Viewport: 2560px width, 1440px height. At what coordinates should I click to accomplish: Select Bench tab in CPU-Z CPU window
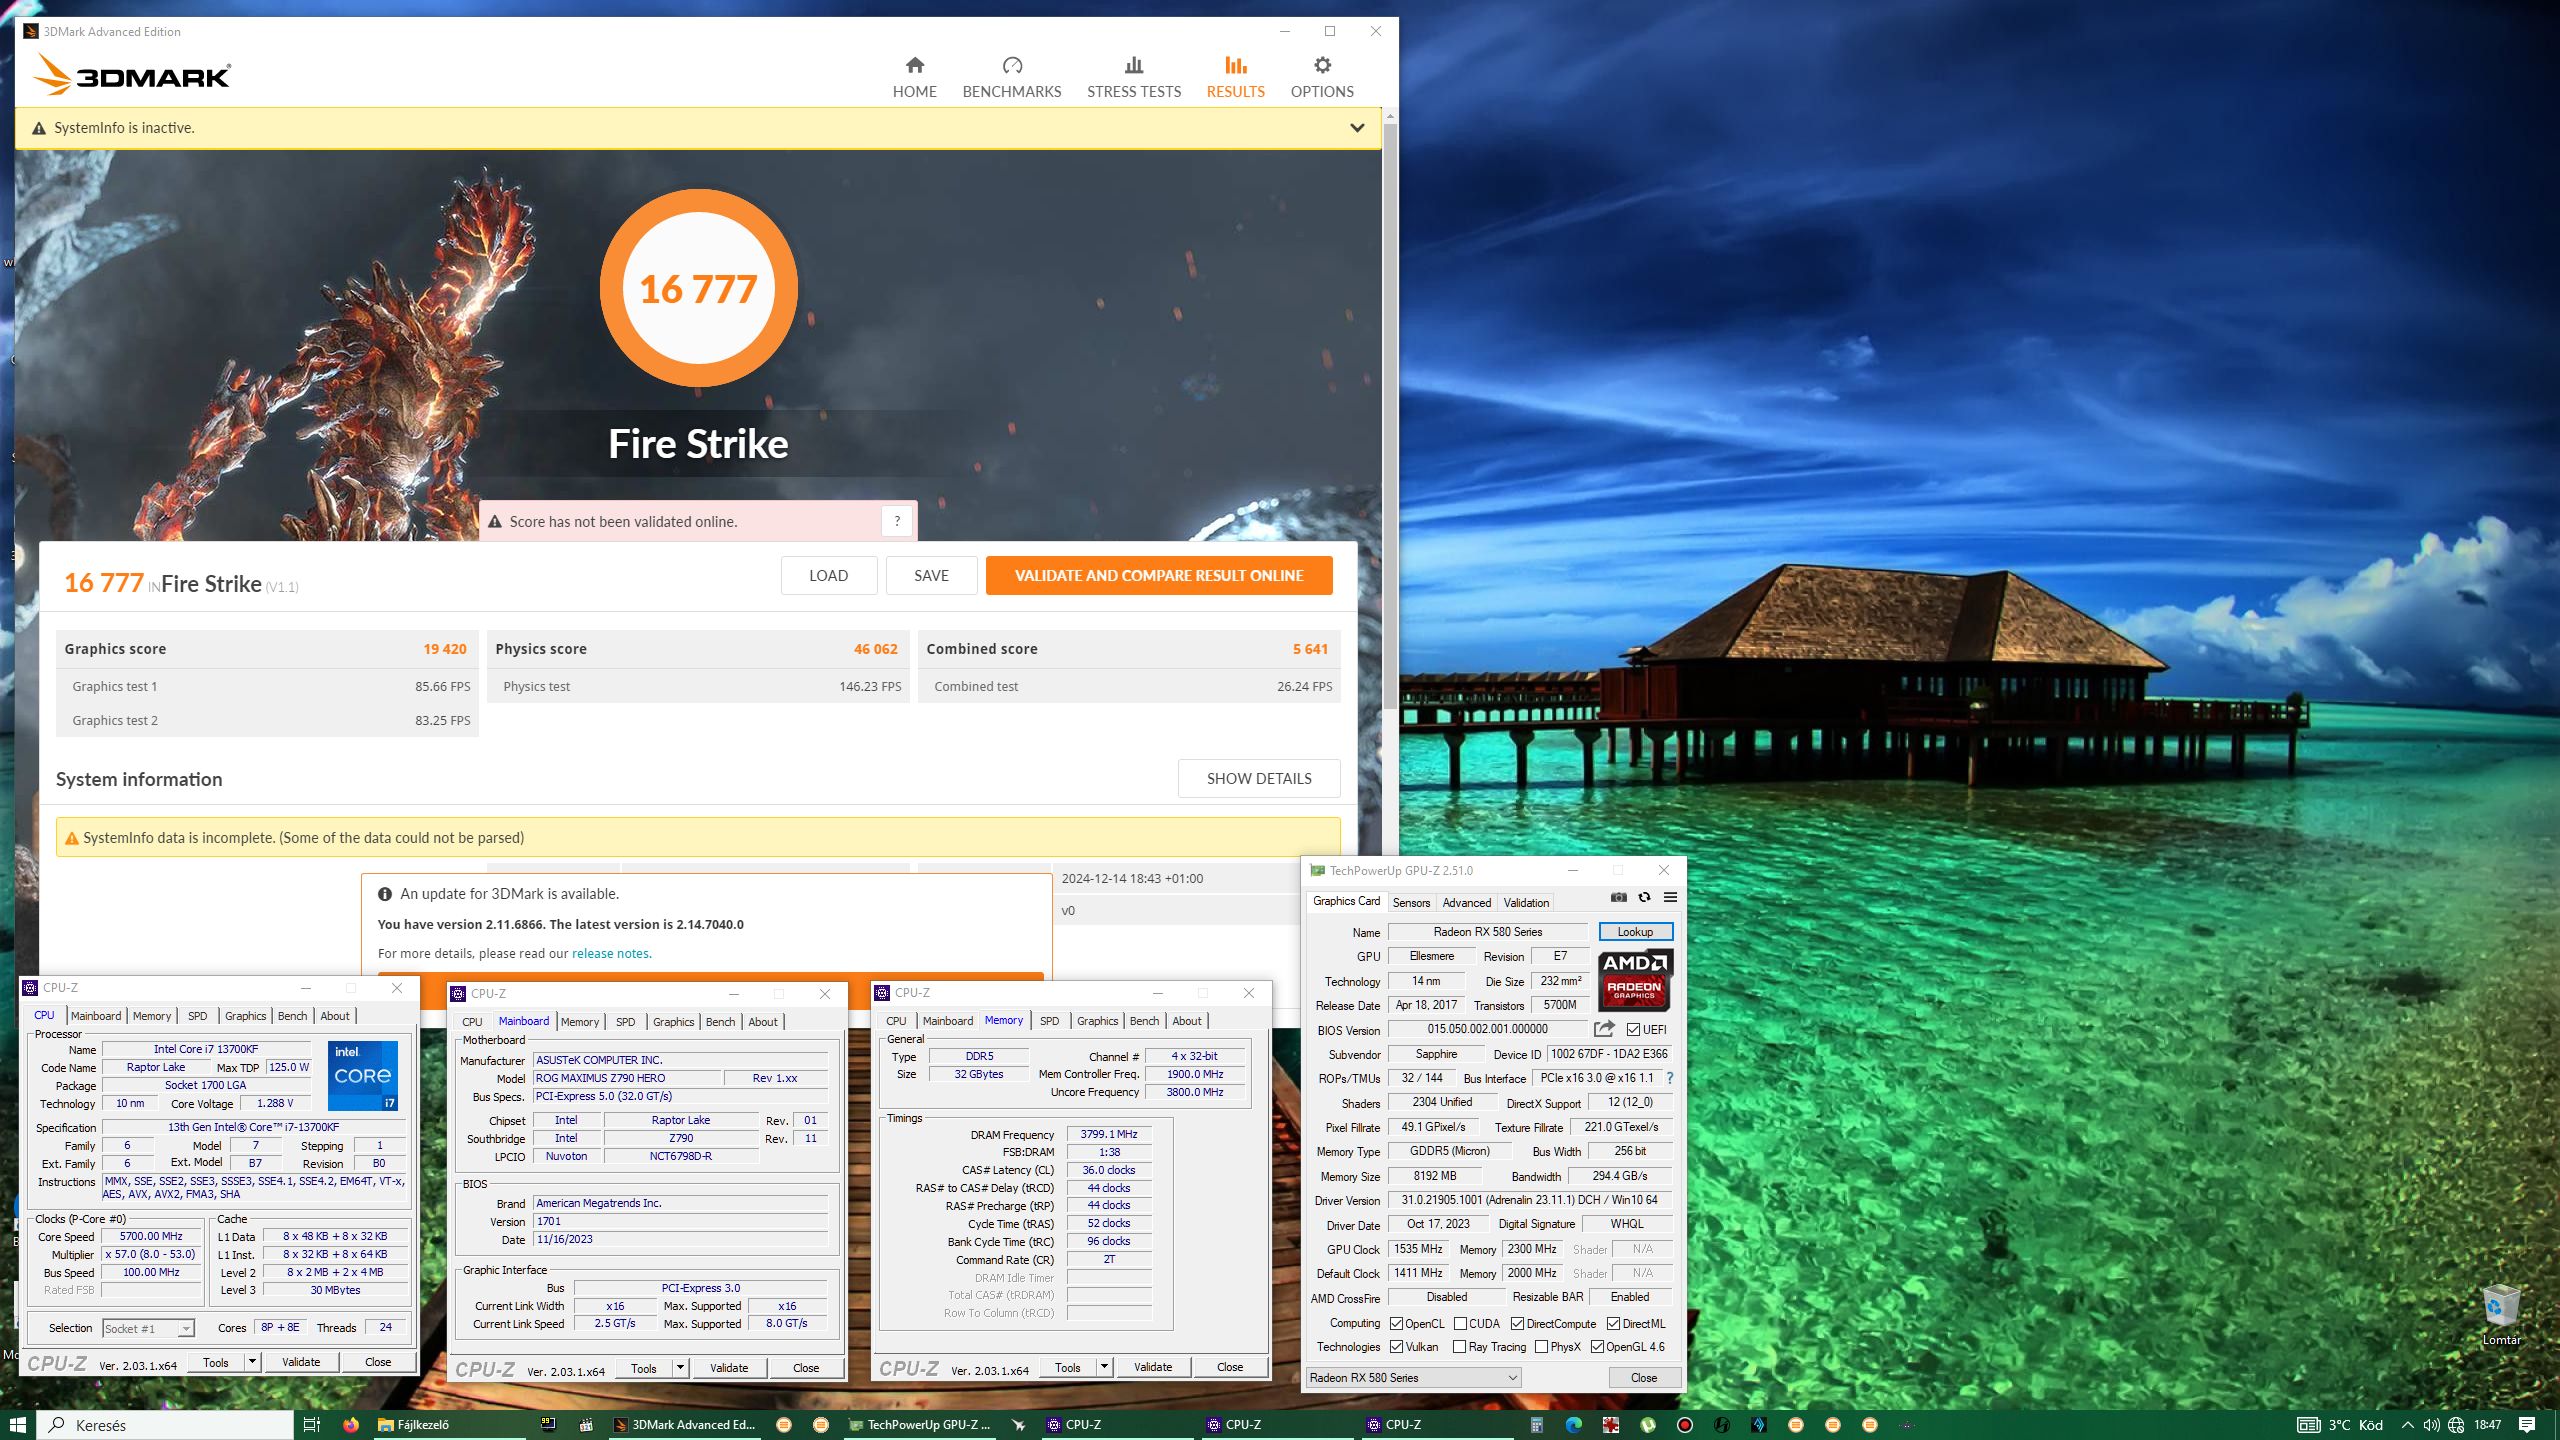[x=292, y=1016]
